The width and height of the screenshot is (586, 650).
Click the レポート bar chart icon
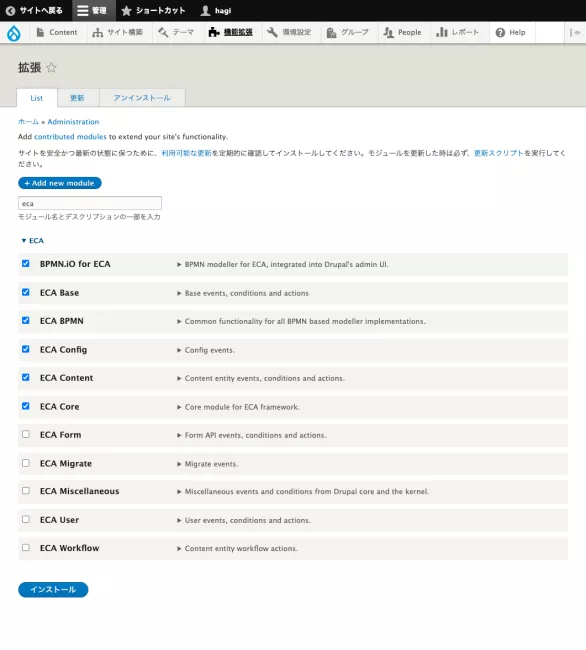[442, 32]
